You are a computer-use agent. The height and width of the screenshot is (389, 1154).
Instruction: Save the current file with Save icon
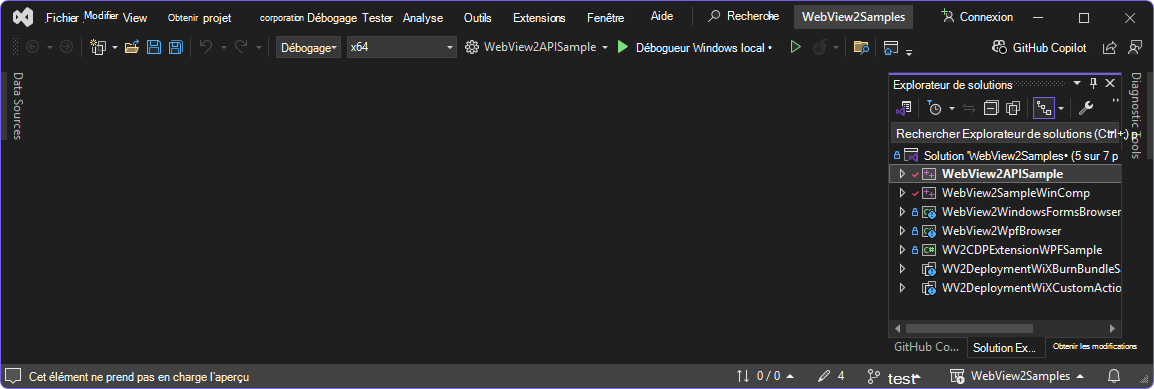tap(154, 48)
